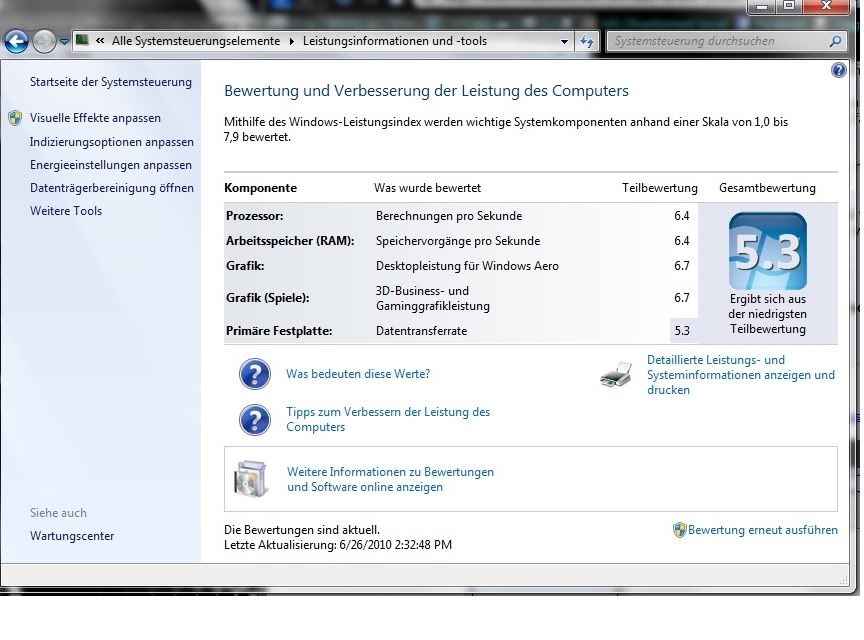Click the Datentransferrate description
The width and height of the screenshot is (864, 640).
click(x=422, y=331)
